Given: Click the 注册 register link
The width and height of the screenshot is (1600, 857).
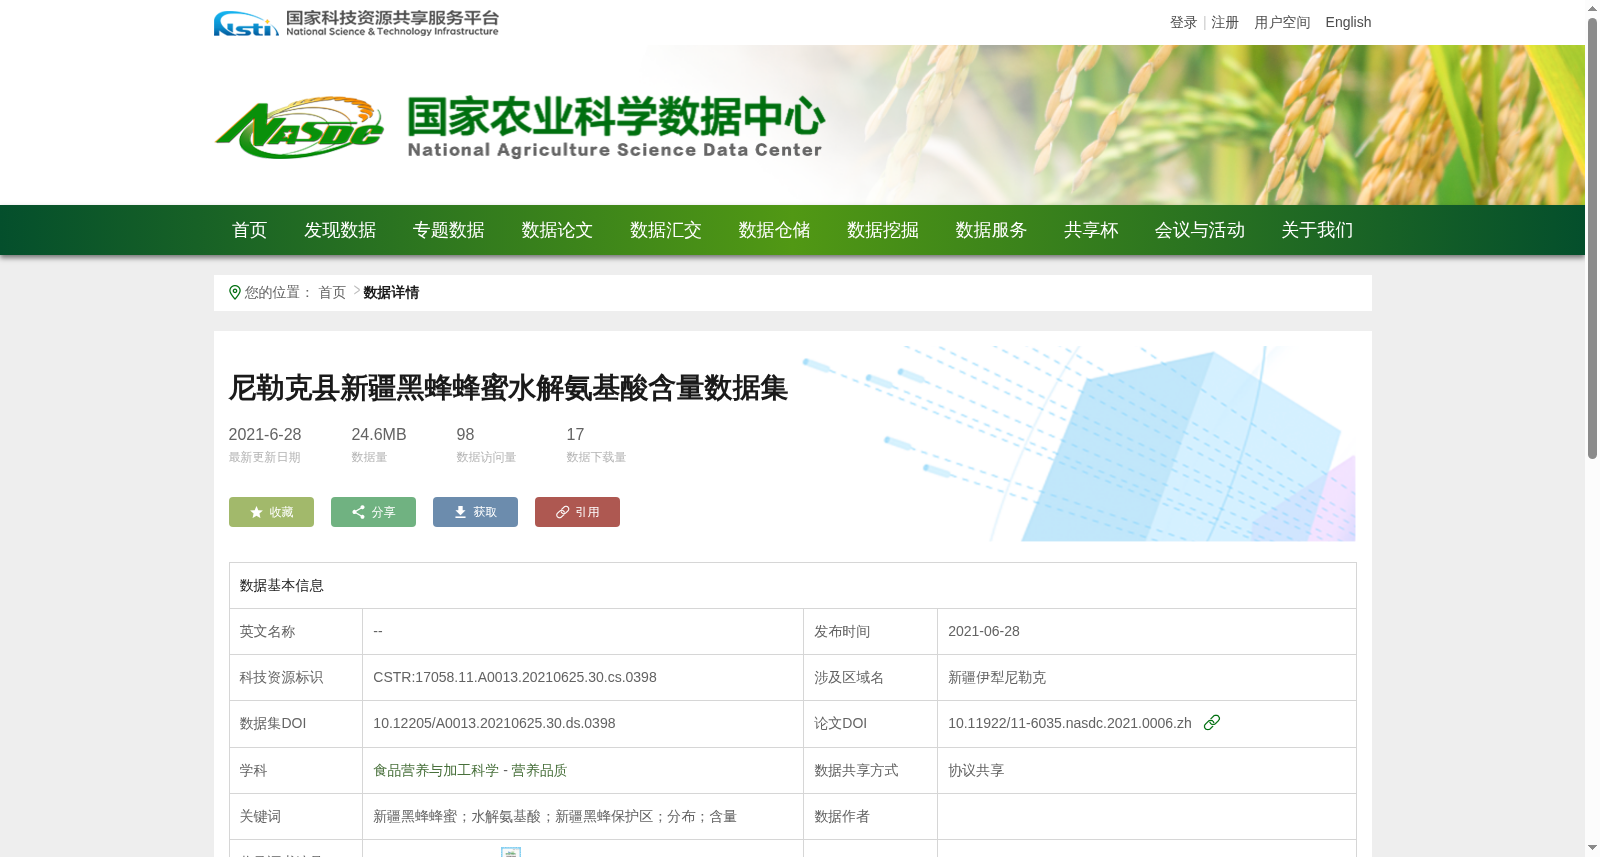Looking at the screenshot, I should click(1225, 22).
